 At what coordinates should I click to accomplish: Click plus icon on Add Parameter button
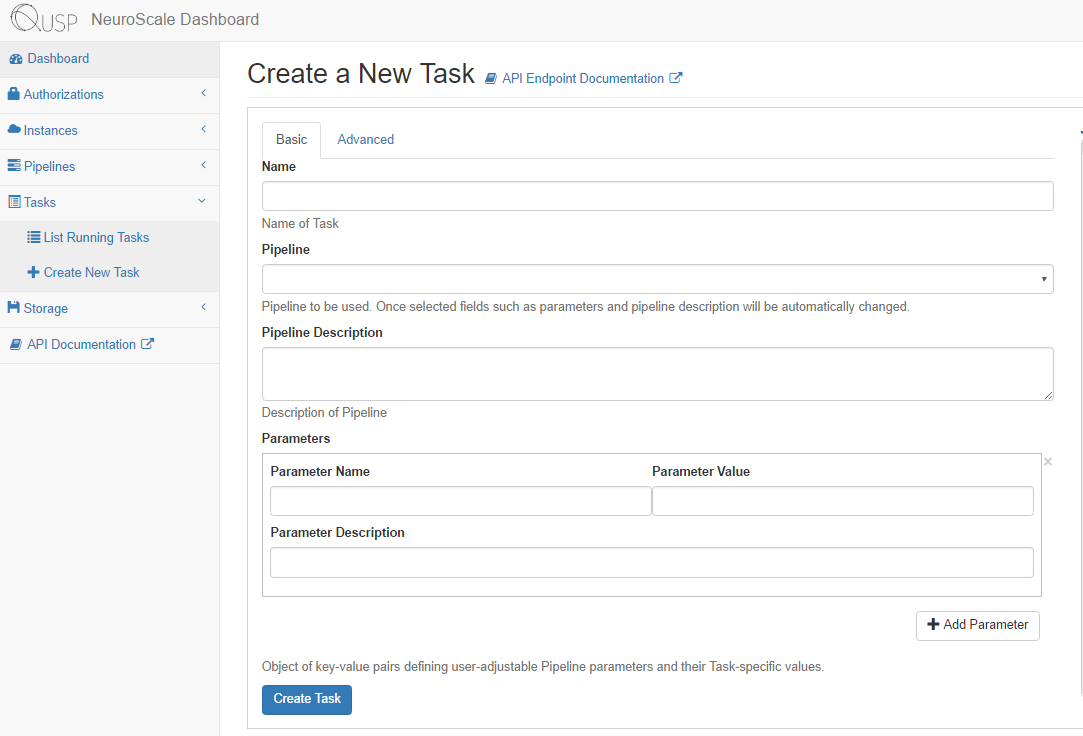(933, 624)
